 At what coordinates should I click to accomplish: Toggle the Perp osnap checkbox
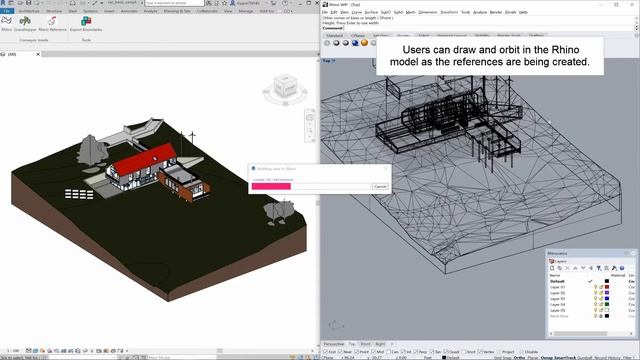pyautogui.click(x=416, y=351)
